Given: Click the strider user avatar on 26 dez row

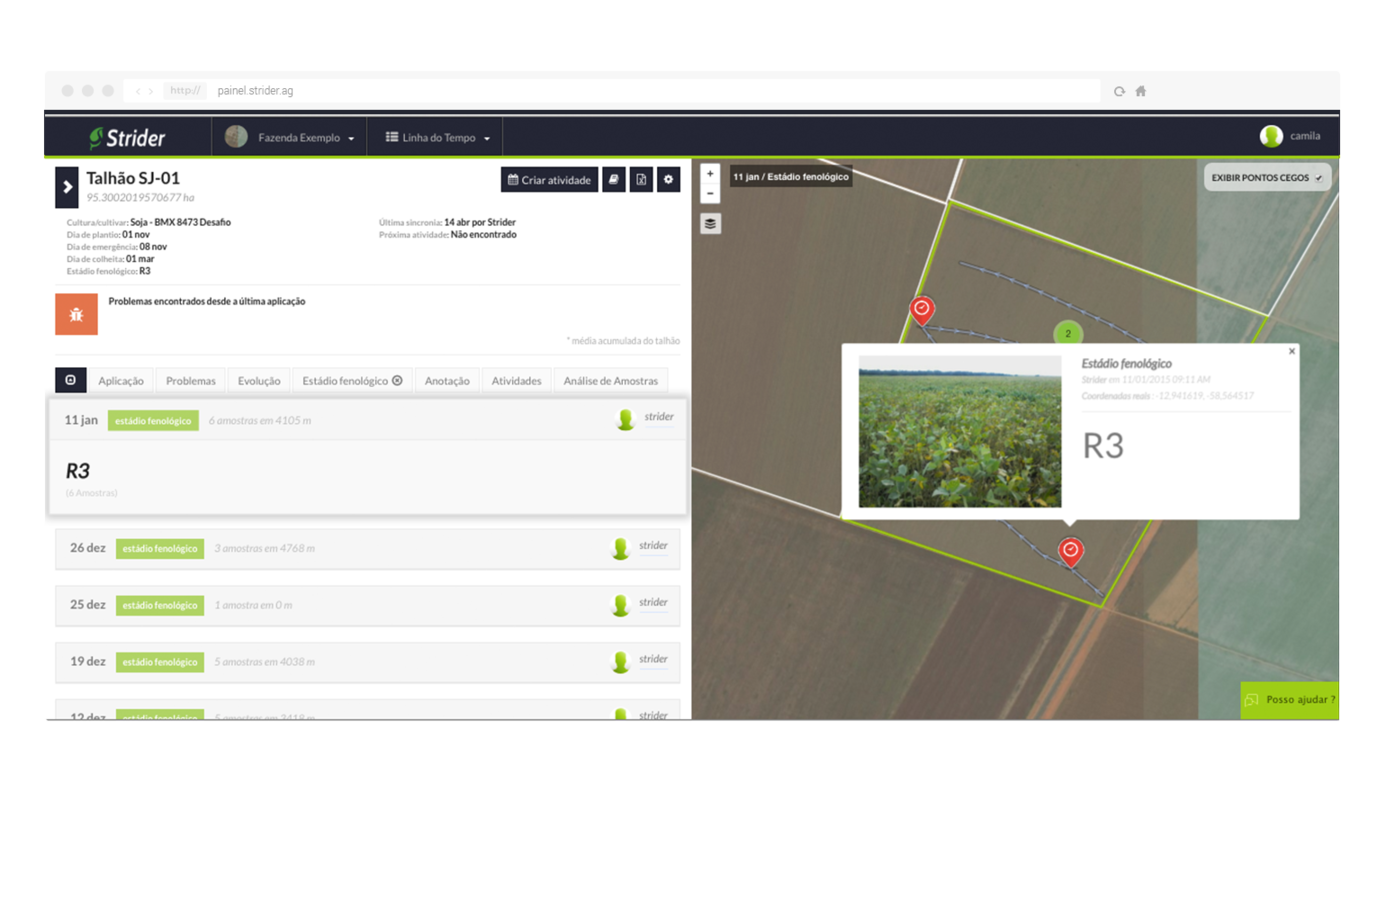Looking at the screenshot, I should click(x=620, y=548).
